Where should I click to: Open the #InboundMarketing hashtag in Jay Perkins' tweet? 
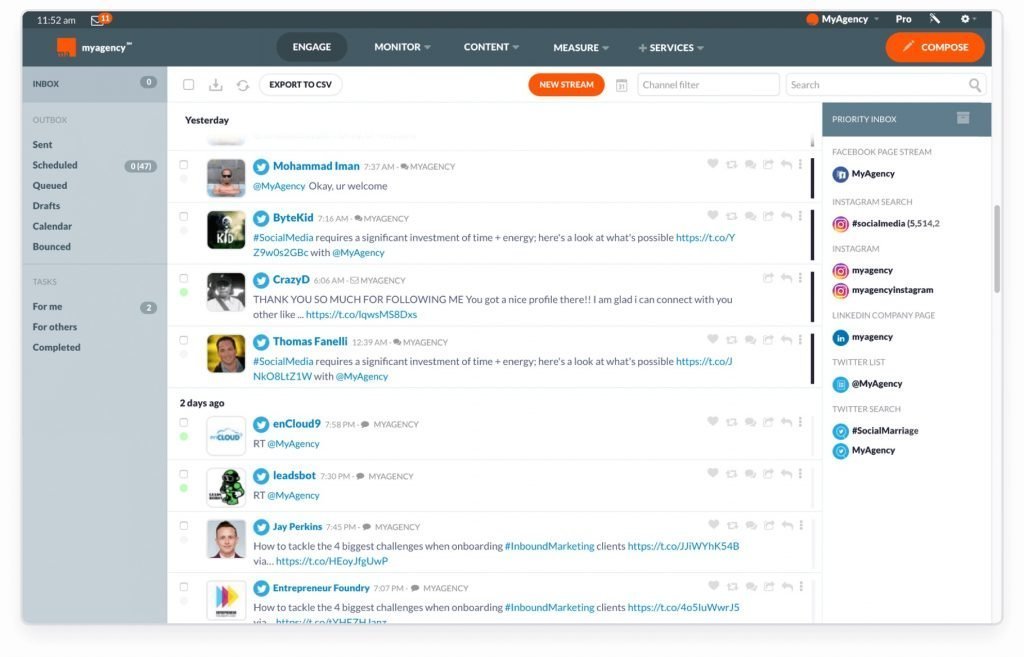(549, 546)
